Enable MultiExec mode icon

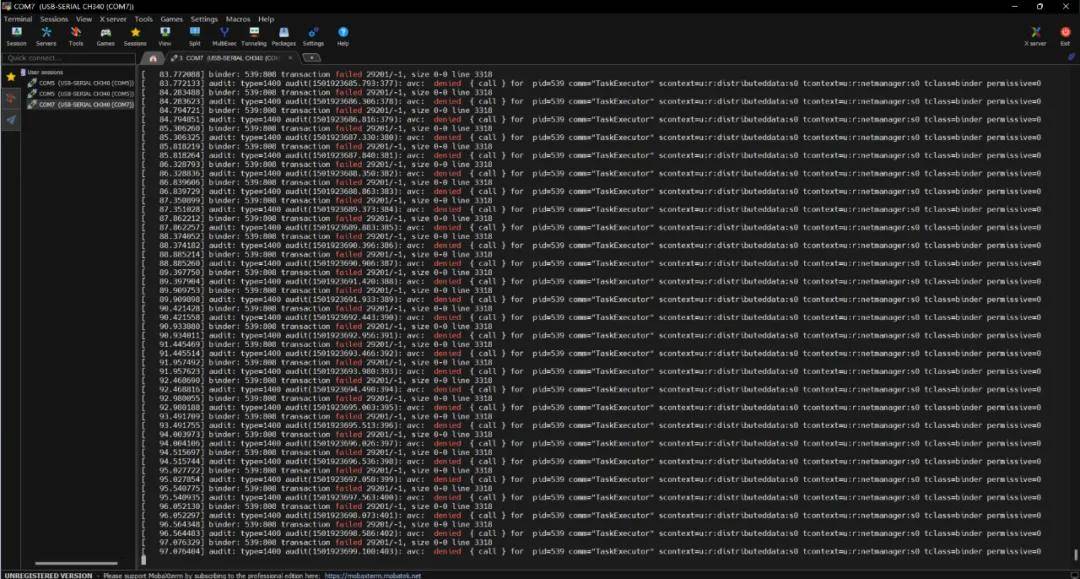[224, 36]
